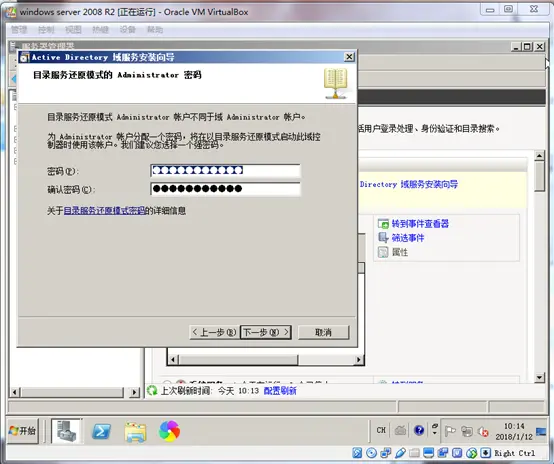554x464 pixels.
Task: Click the VirtualBox USB devices pen-shaped indicator
Action: coord(400,453)
